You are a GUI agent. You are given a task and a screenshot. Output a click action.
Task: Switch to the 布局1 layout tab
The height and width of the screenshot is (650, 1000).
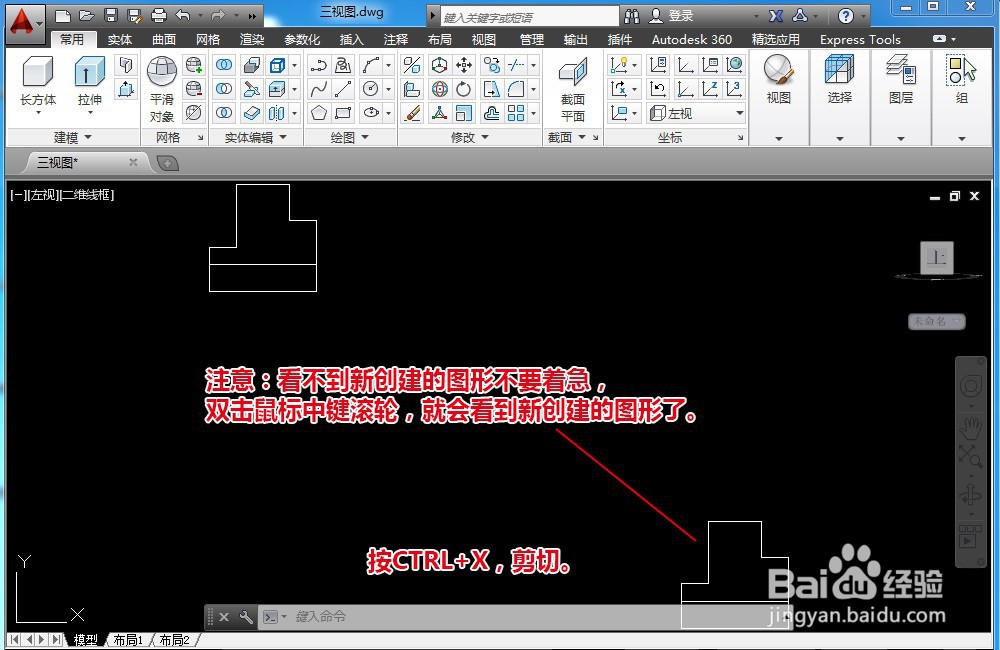click(128, 640)
